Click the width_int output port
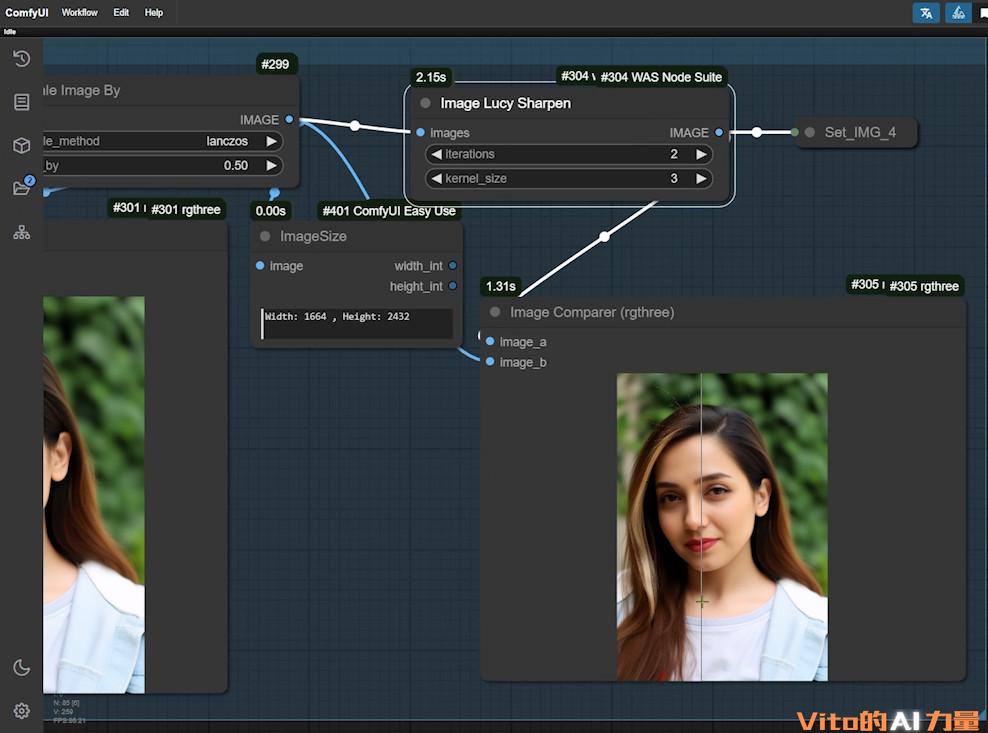Image resolution: width=988 pixels, height=733 pixels. 452,266
